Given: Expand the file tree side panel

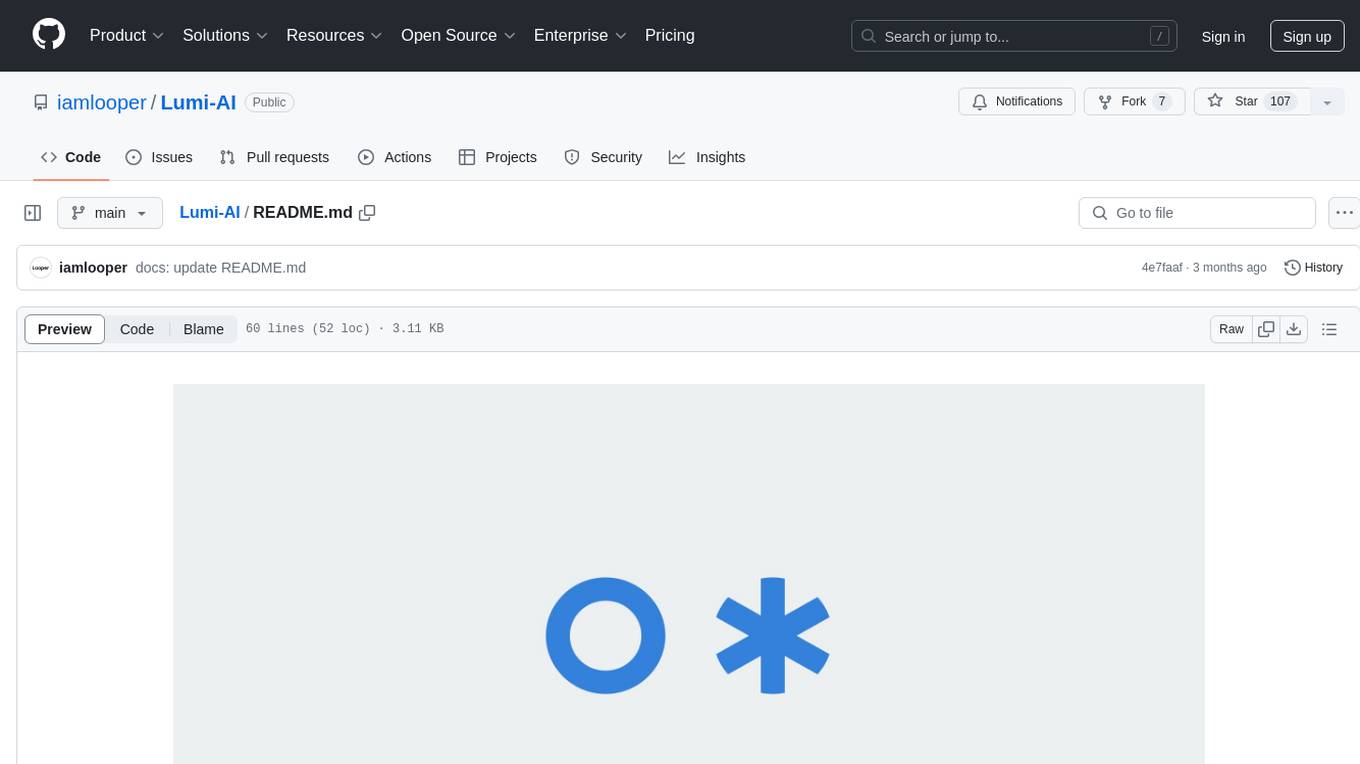Looking at the screenshot, I should click(x=33, y=213).
